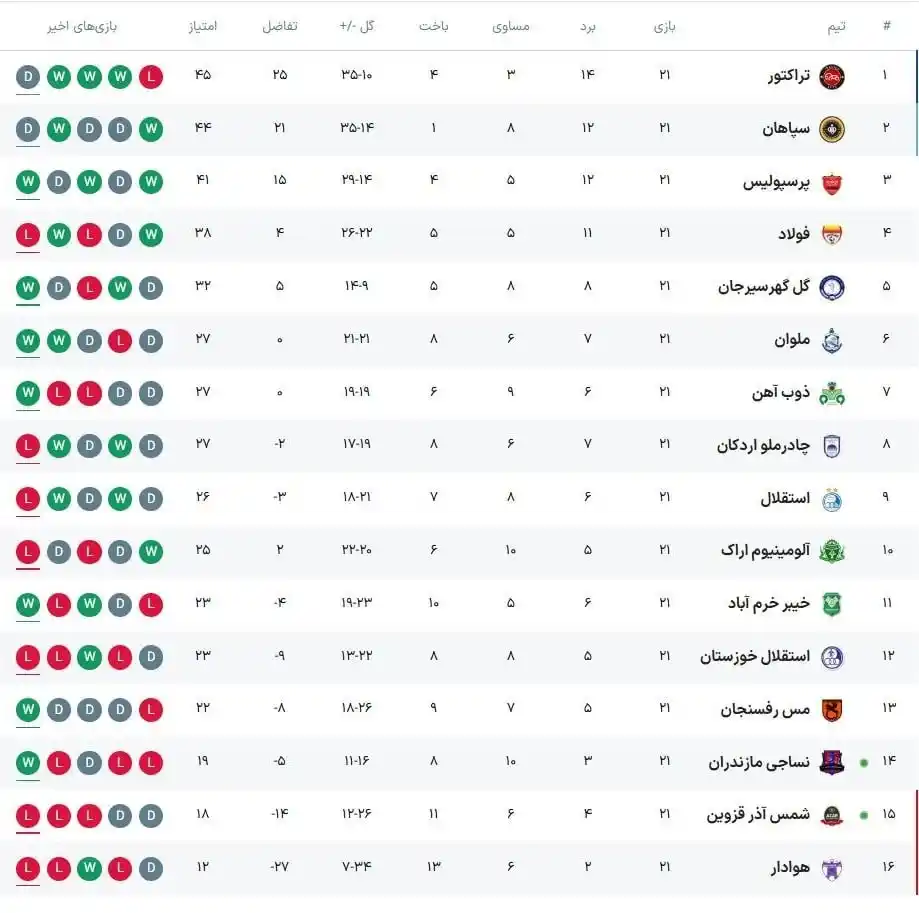The height and width of the screenshot is (913, 919).
Task: Select the Persepolis red club logo
Action: point(831,183)
